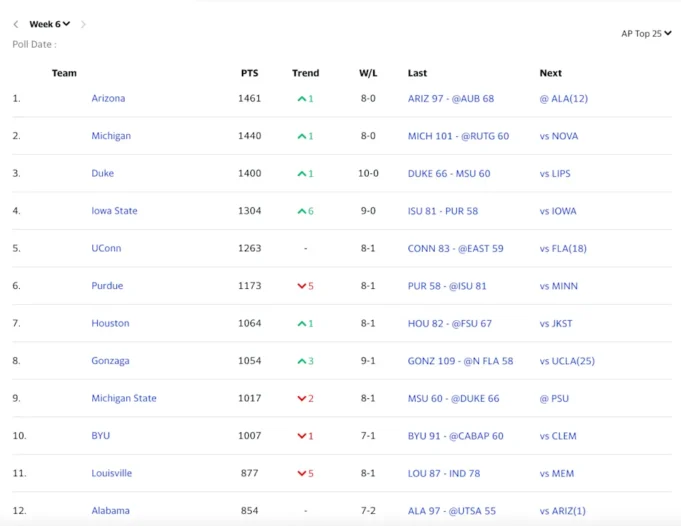
Task: Go to previous week with left arrow
Action: coord(16,24)
